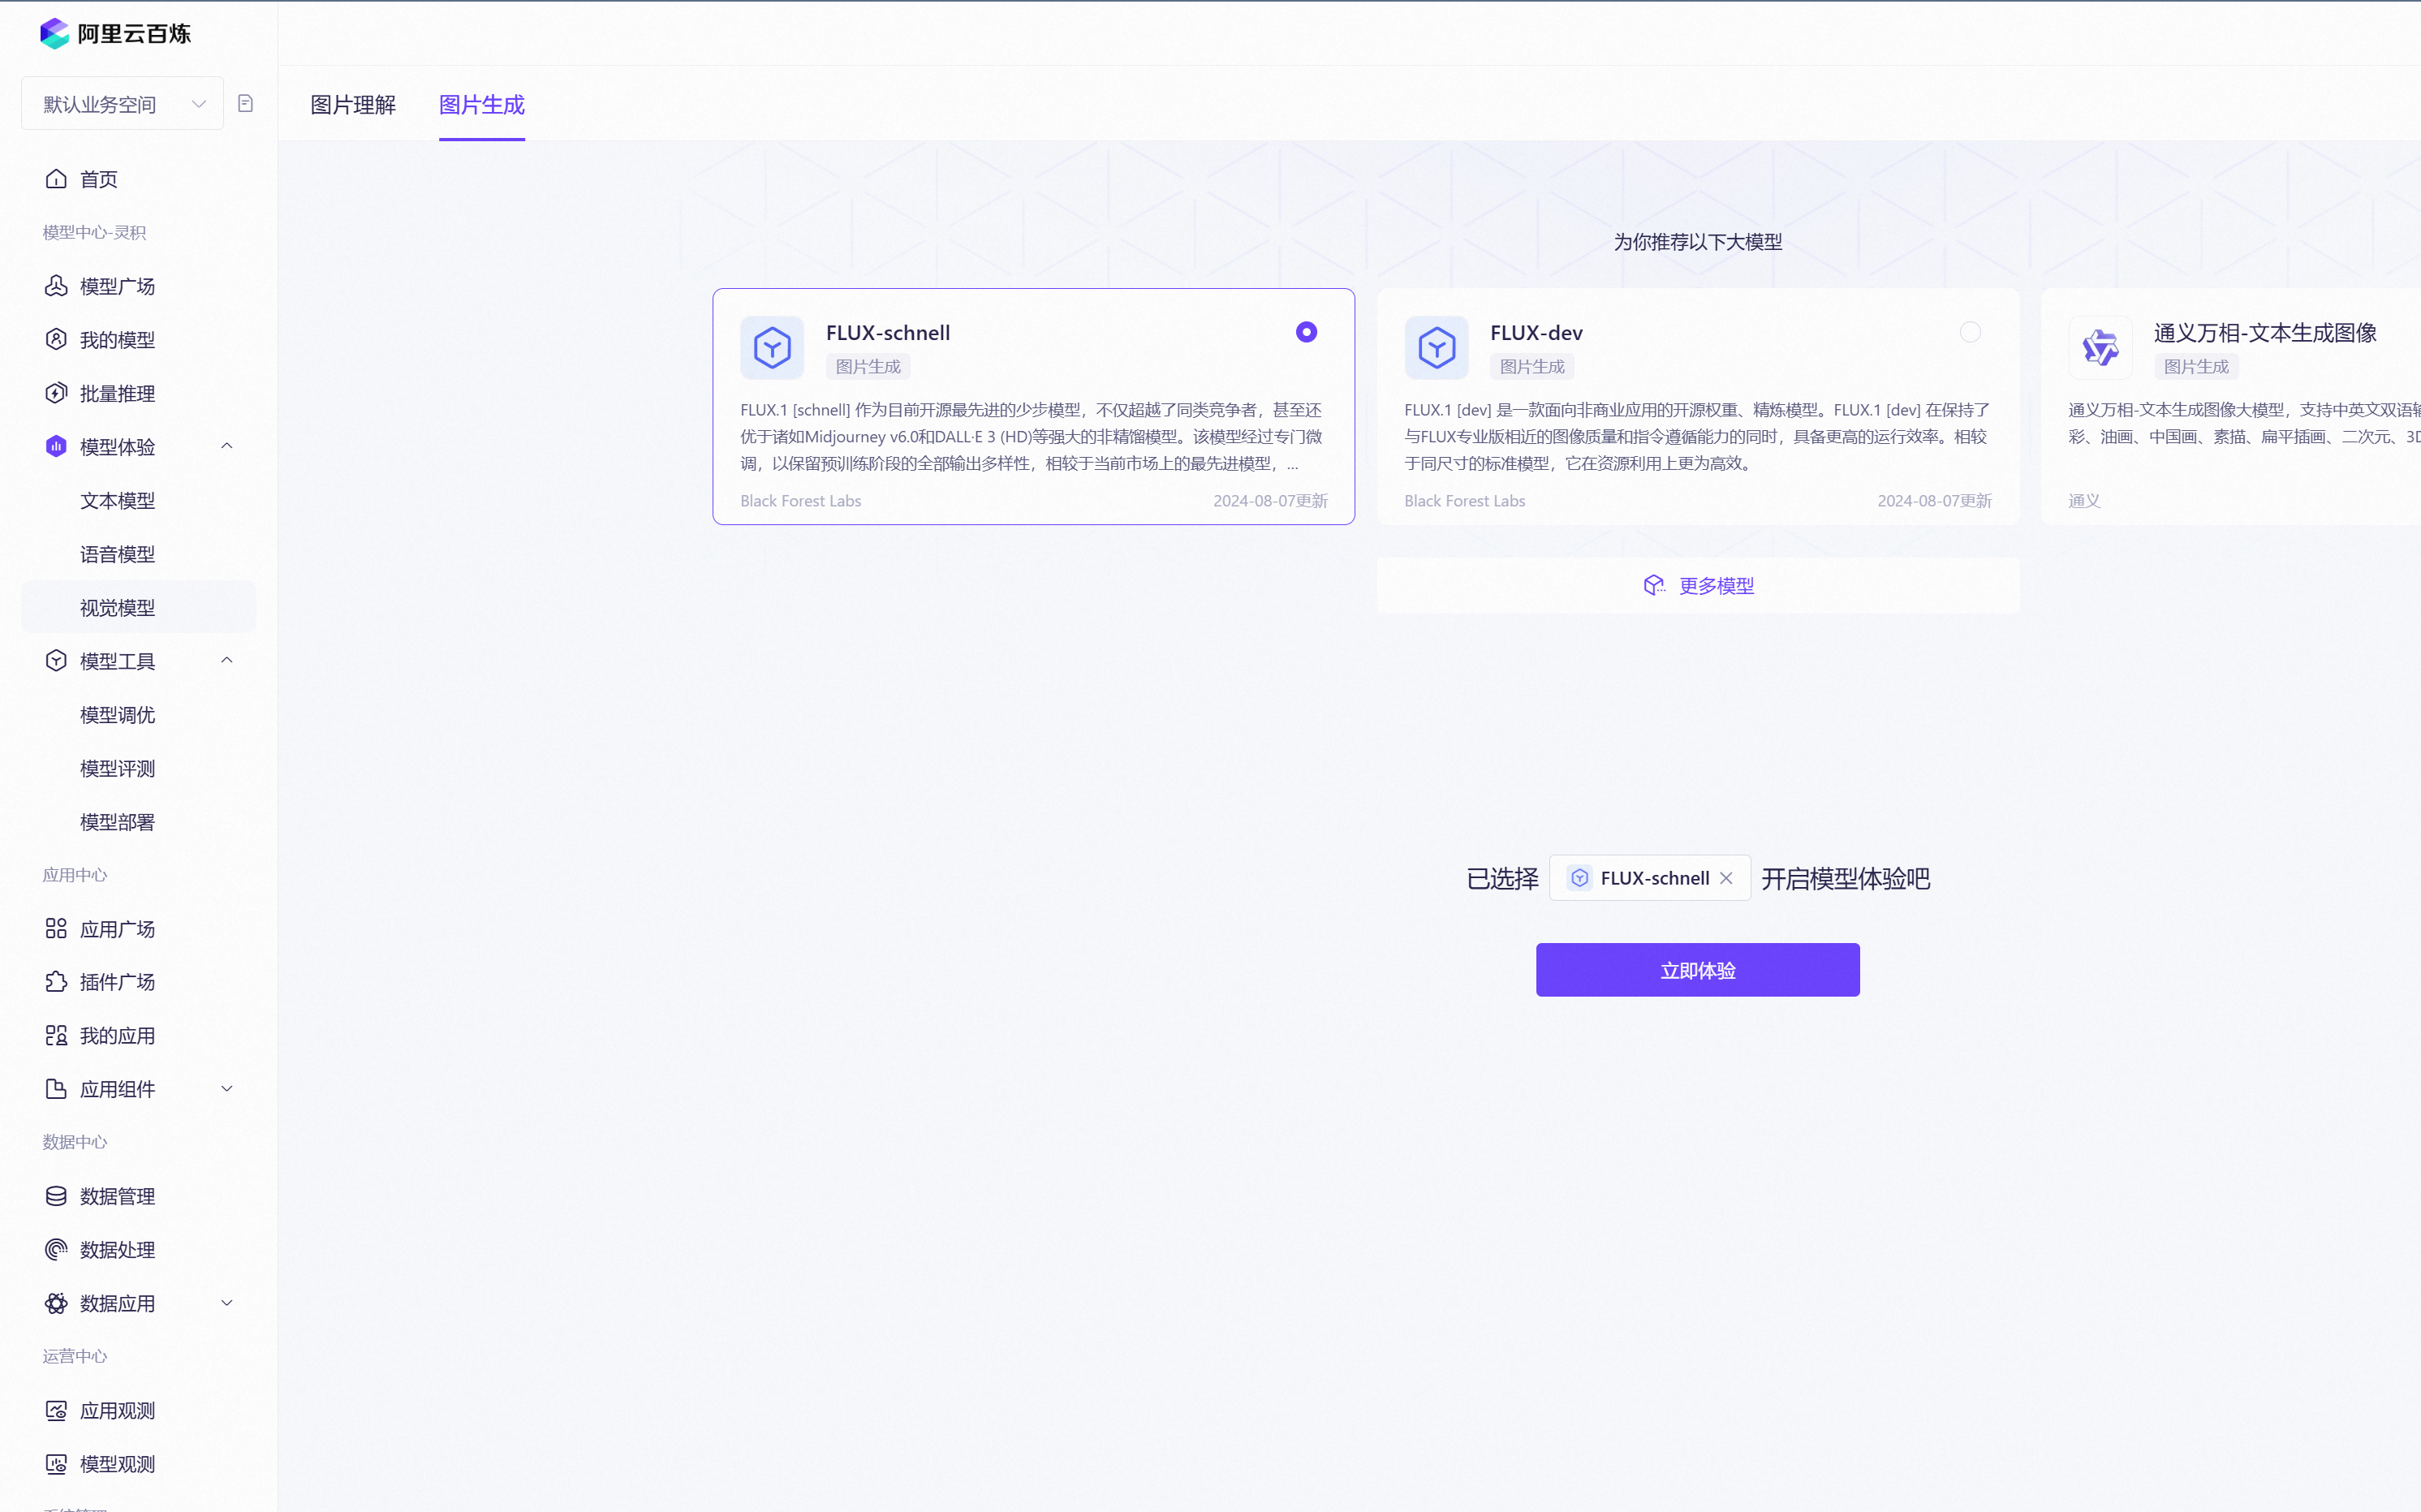Screen dimensions: 2421x1512
Task: Click the 阿里云百炼 logo icon
Action: pyautogui.click(x=54, y=33)
